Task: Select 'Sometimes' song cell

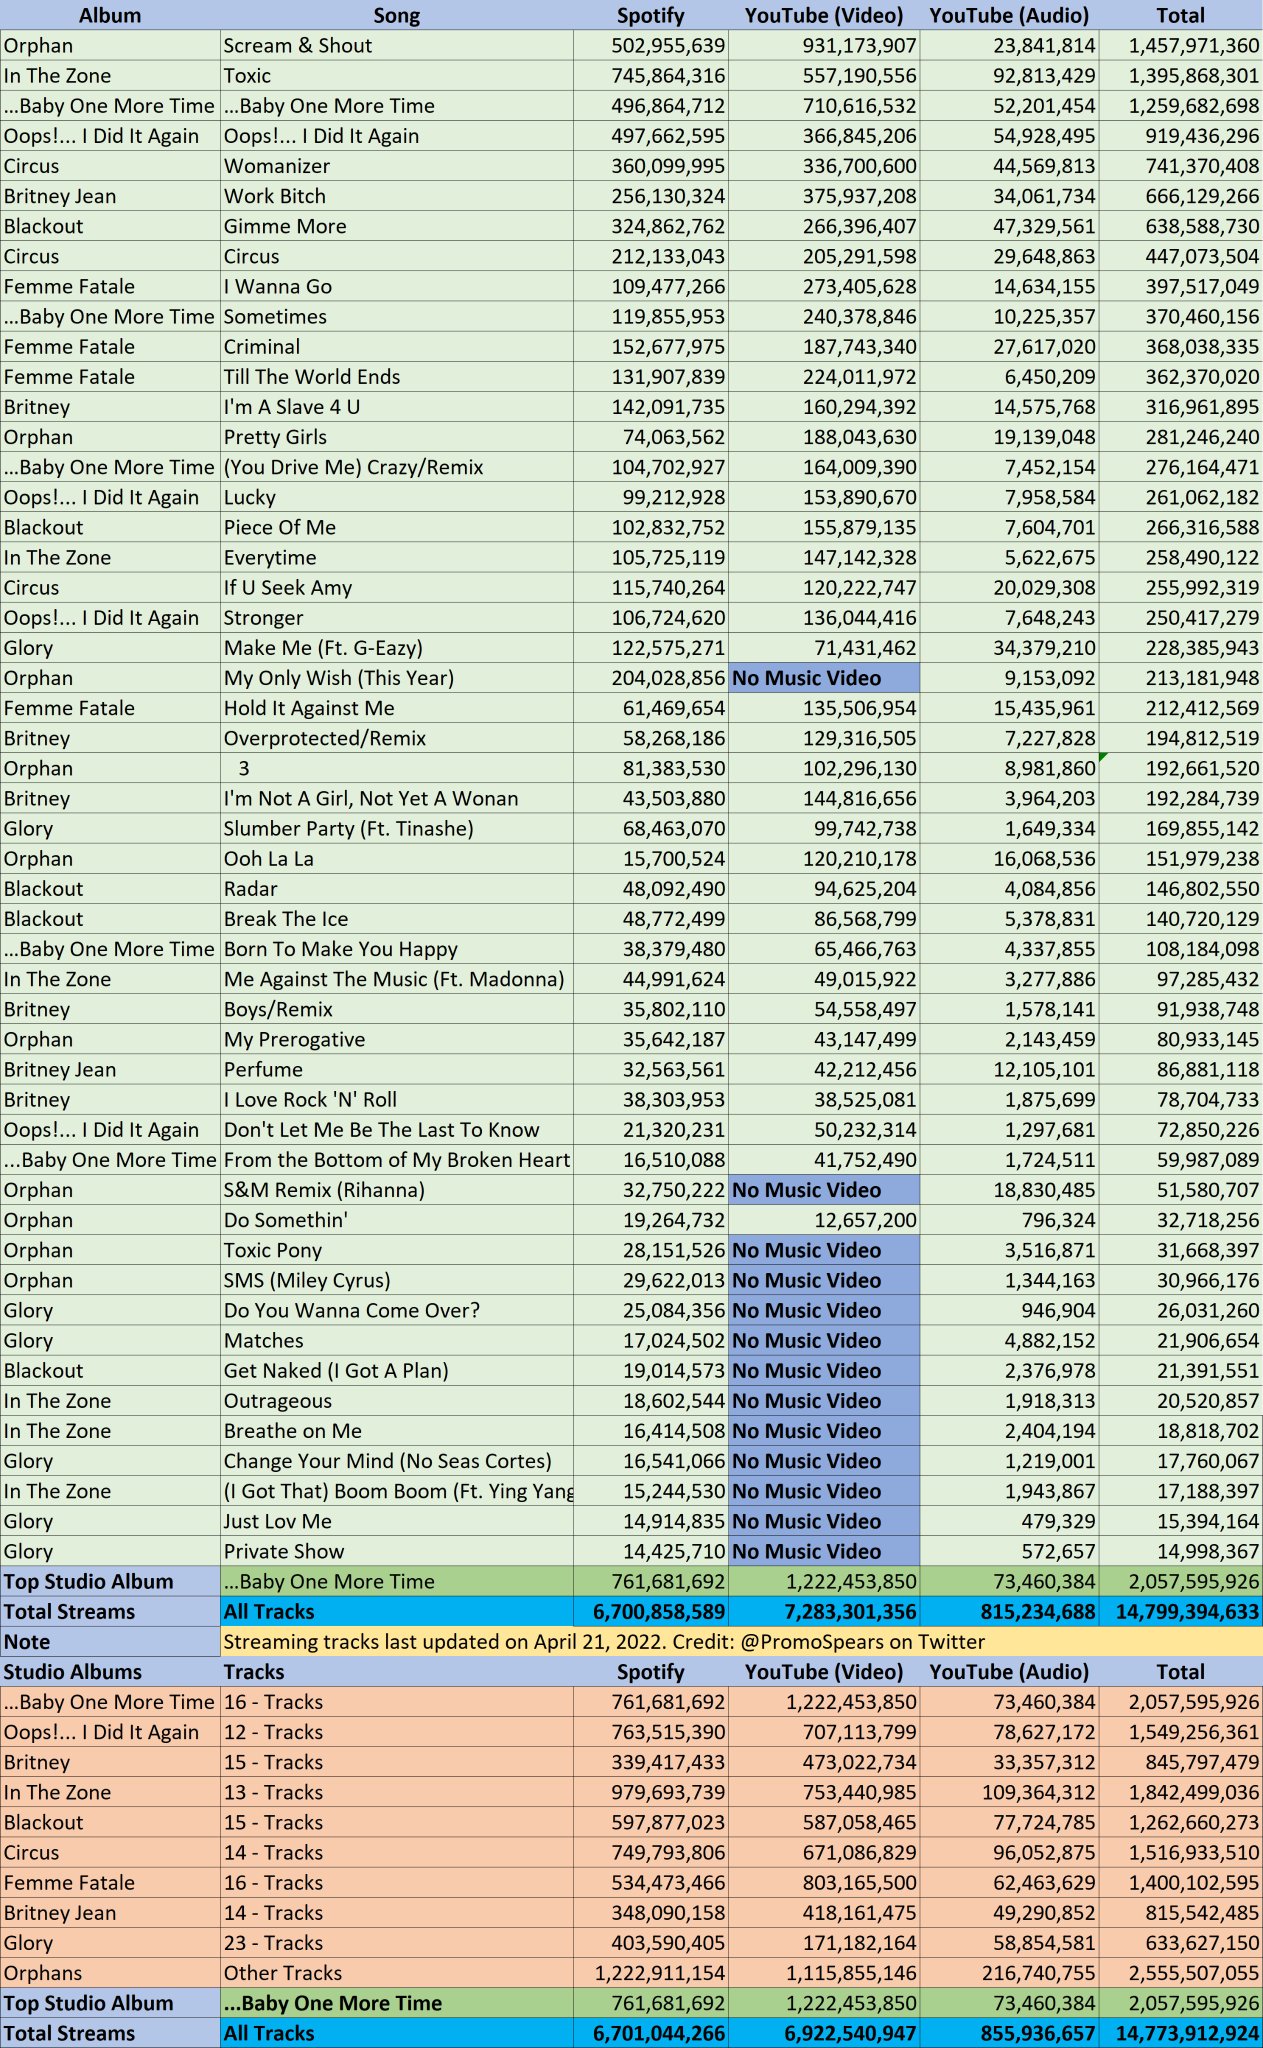Action: click(397, 316)
